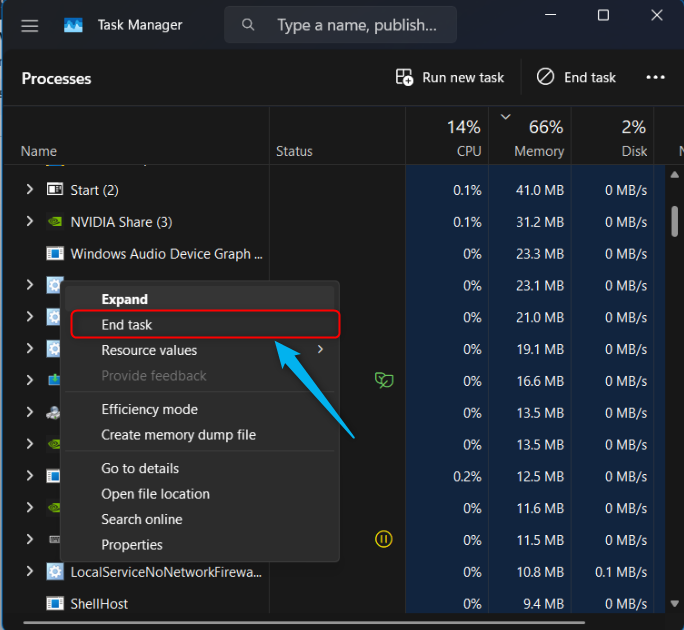Screen dimensions: 684x630
Task: Expand the process row with 21.0 MB
Action: [29, 317]
